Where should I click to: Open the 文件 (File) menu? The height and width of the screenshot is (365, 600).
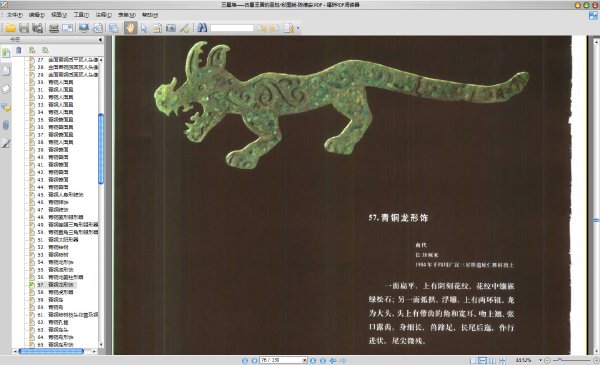click(x=14, y=15)
